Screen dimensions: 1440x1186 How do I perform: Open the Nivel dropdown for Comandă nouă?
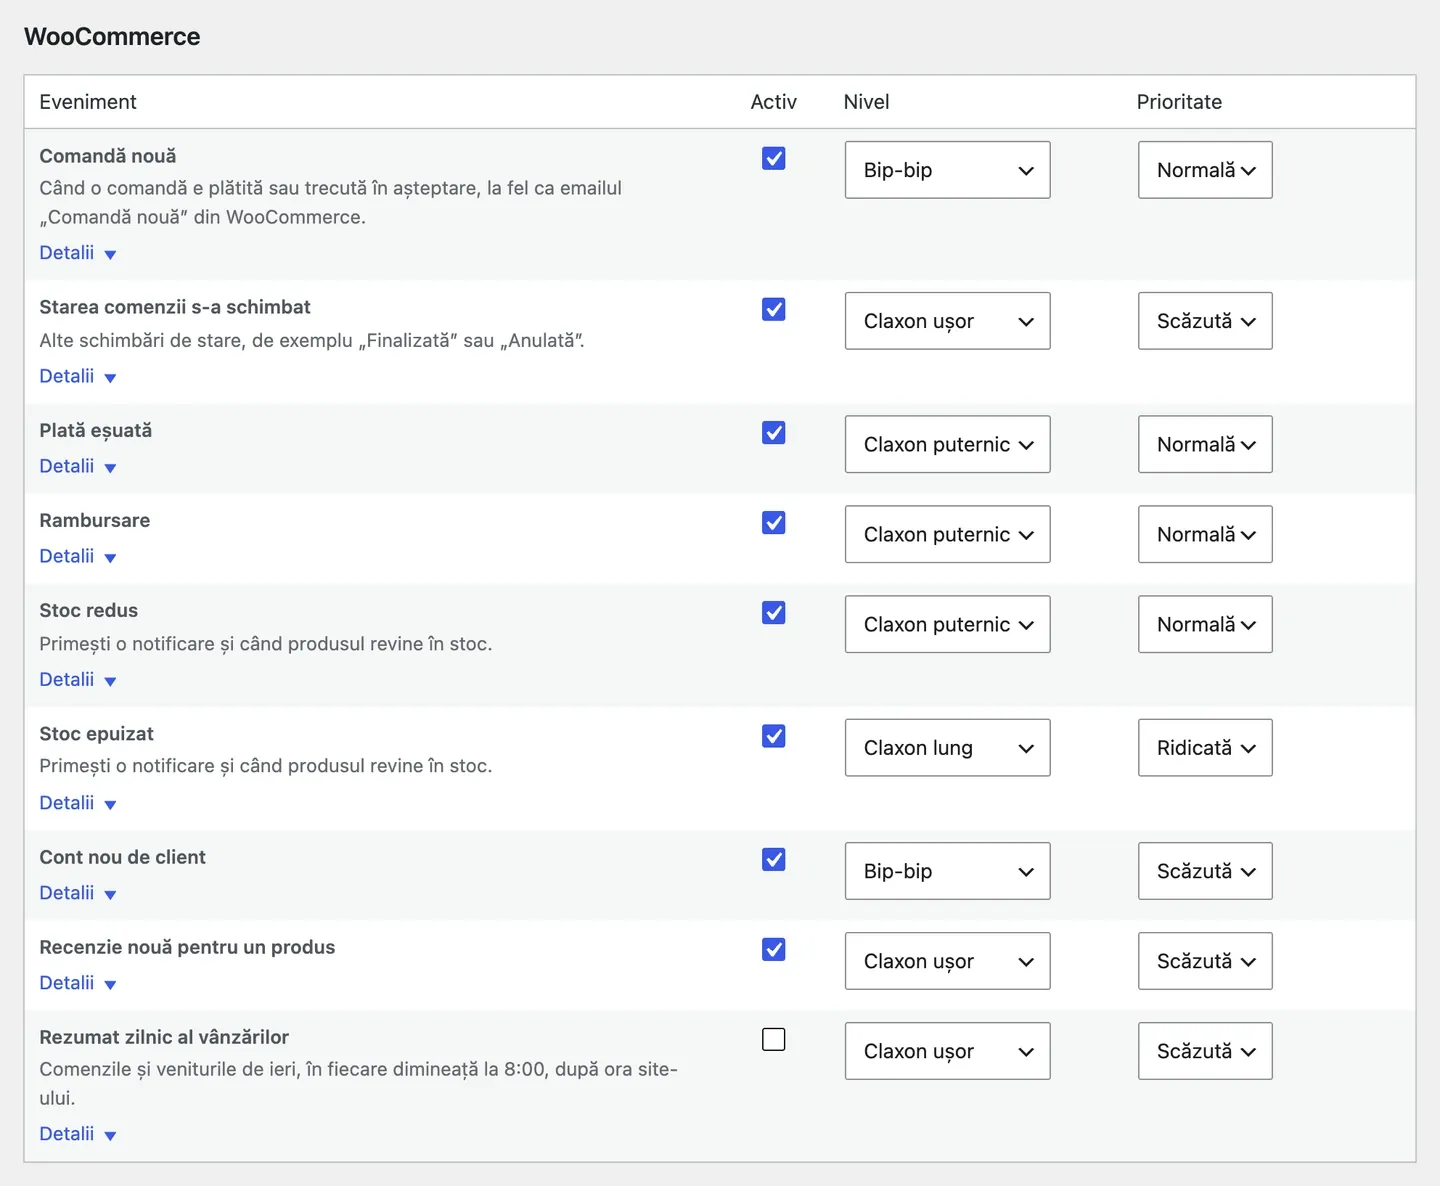[947, 170]
